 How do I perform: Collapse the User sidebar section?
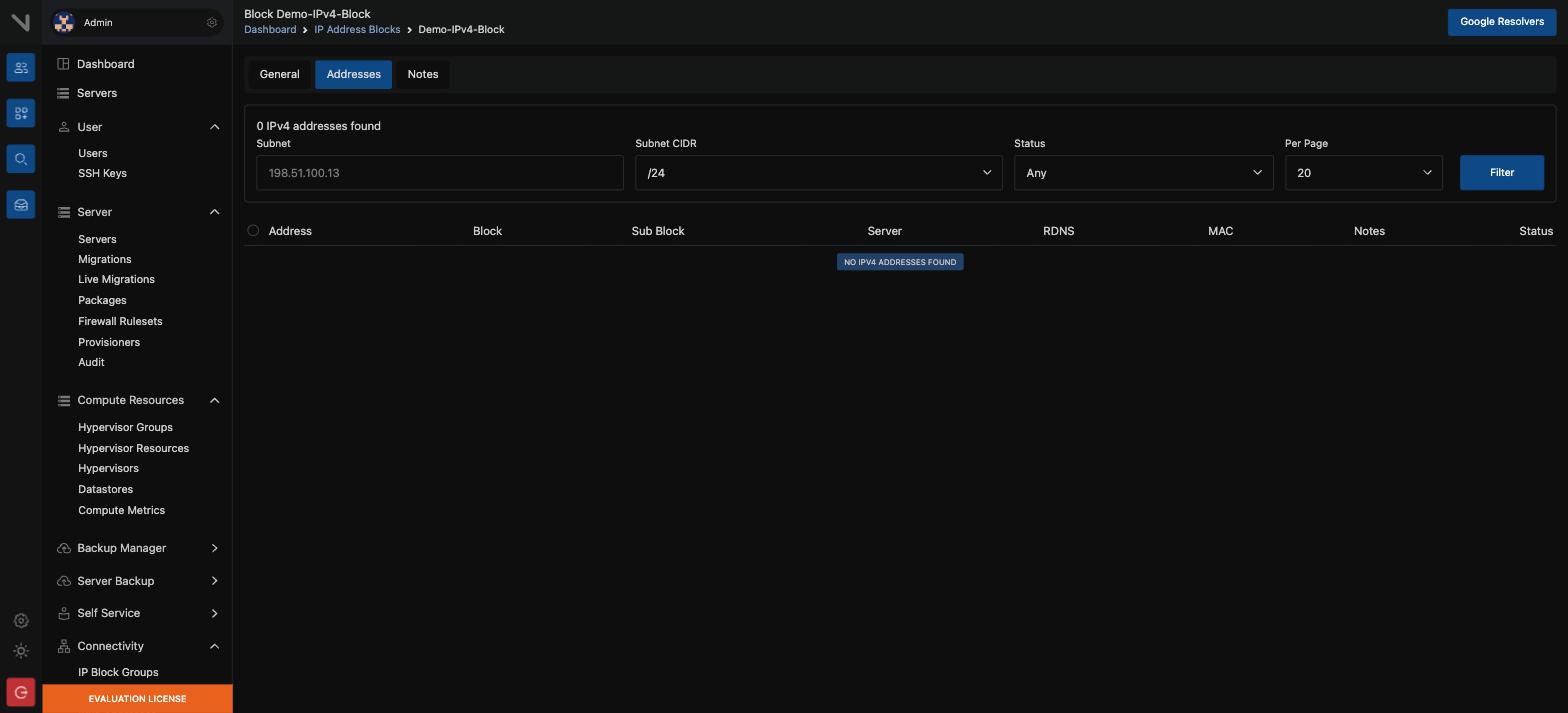coord(214,127)
